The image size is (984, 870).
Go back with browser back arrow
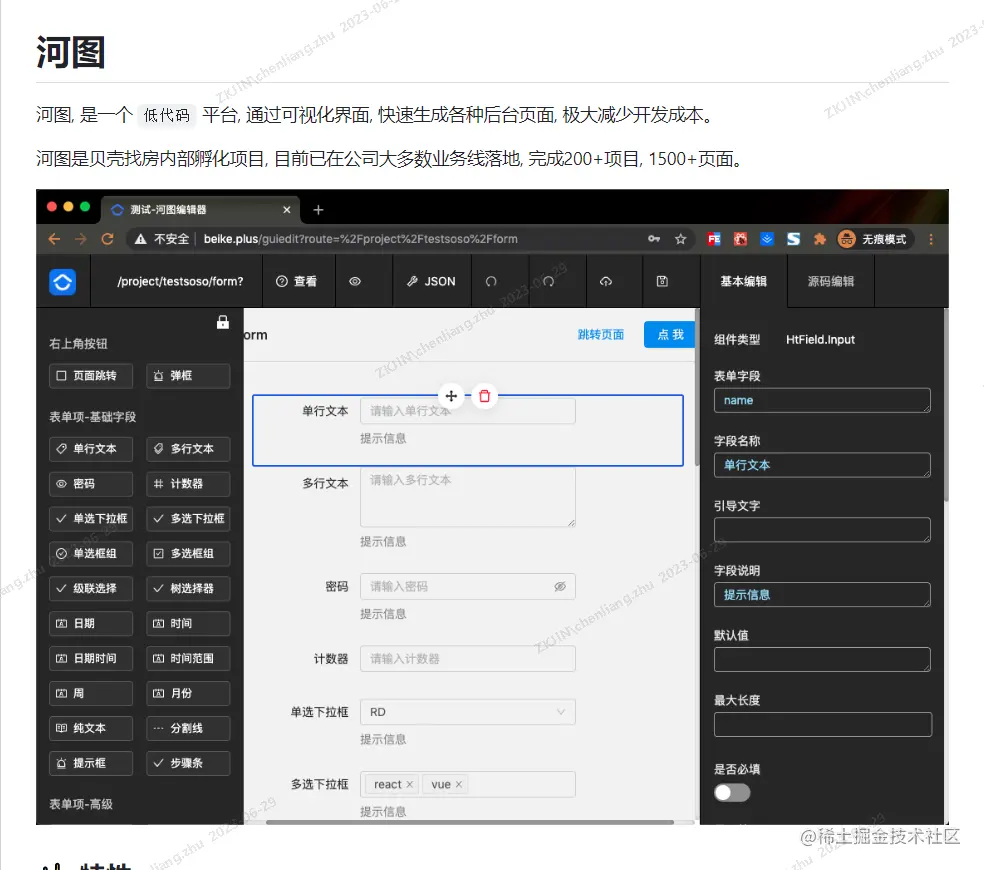(55, 239)
